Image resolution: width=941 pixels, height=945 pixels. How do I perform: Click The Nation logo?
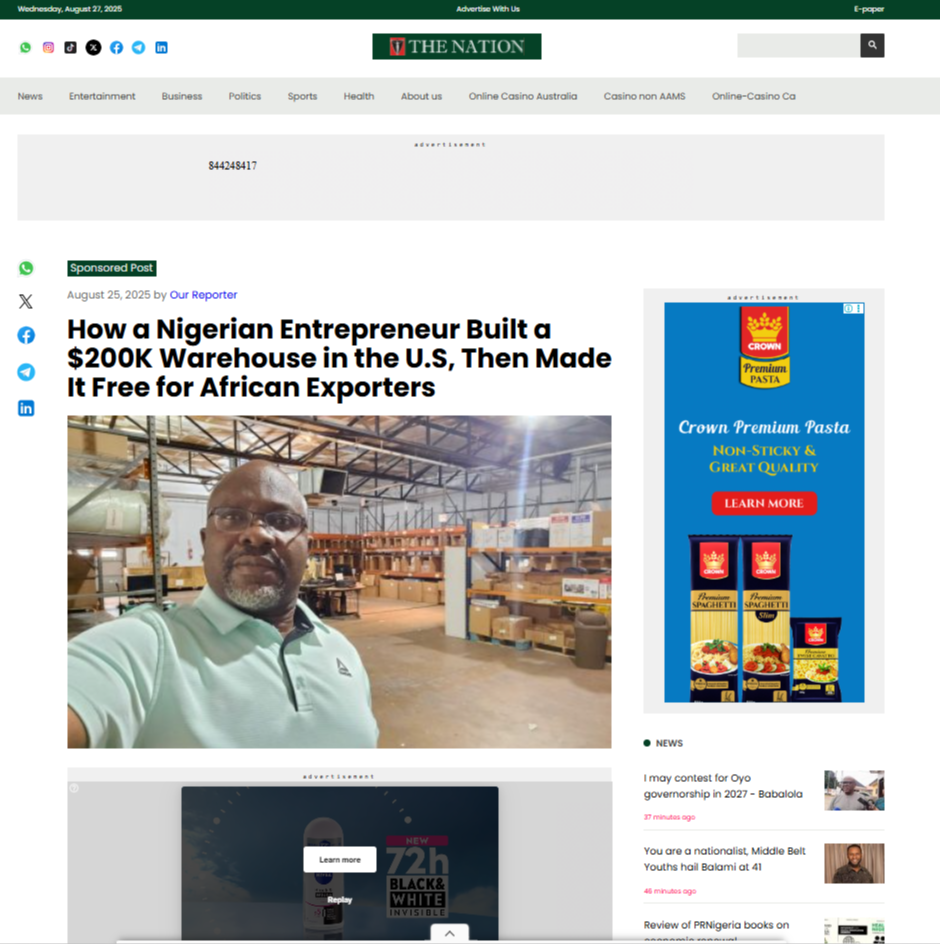456,46
